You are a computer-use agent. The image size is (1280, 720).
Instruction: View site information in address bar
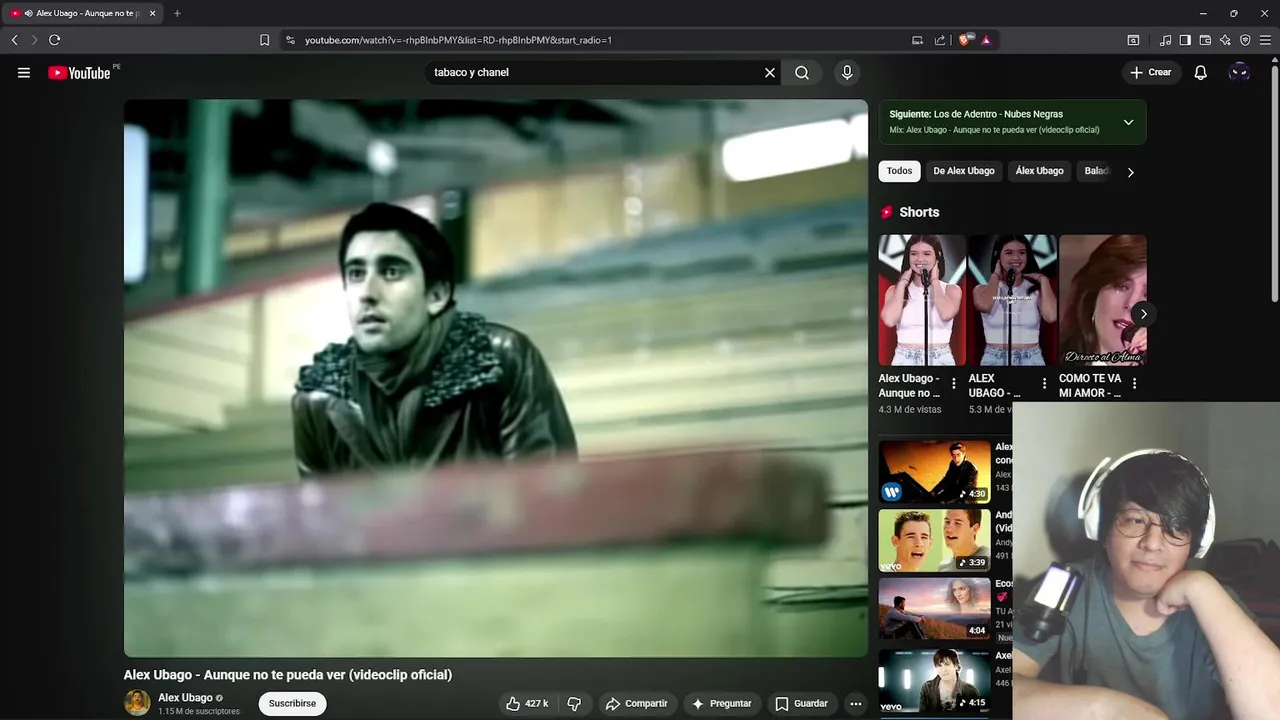pos(290,40)
